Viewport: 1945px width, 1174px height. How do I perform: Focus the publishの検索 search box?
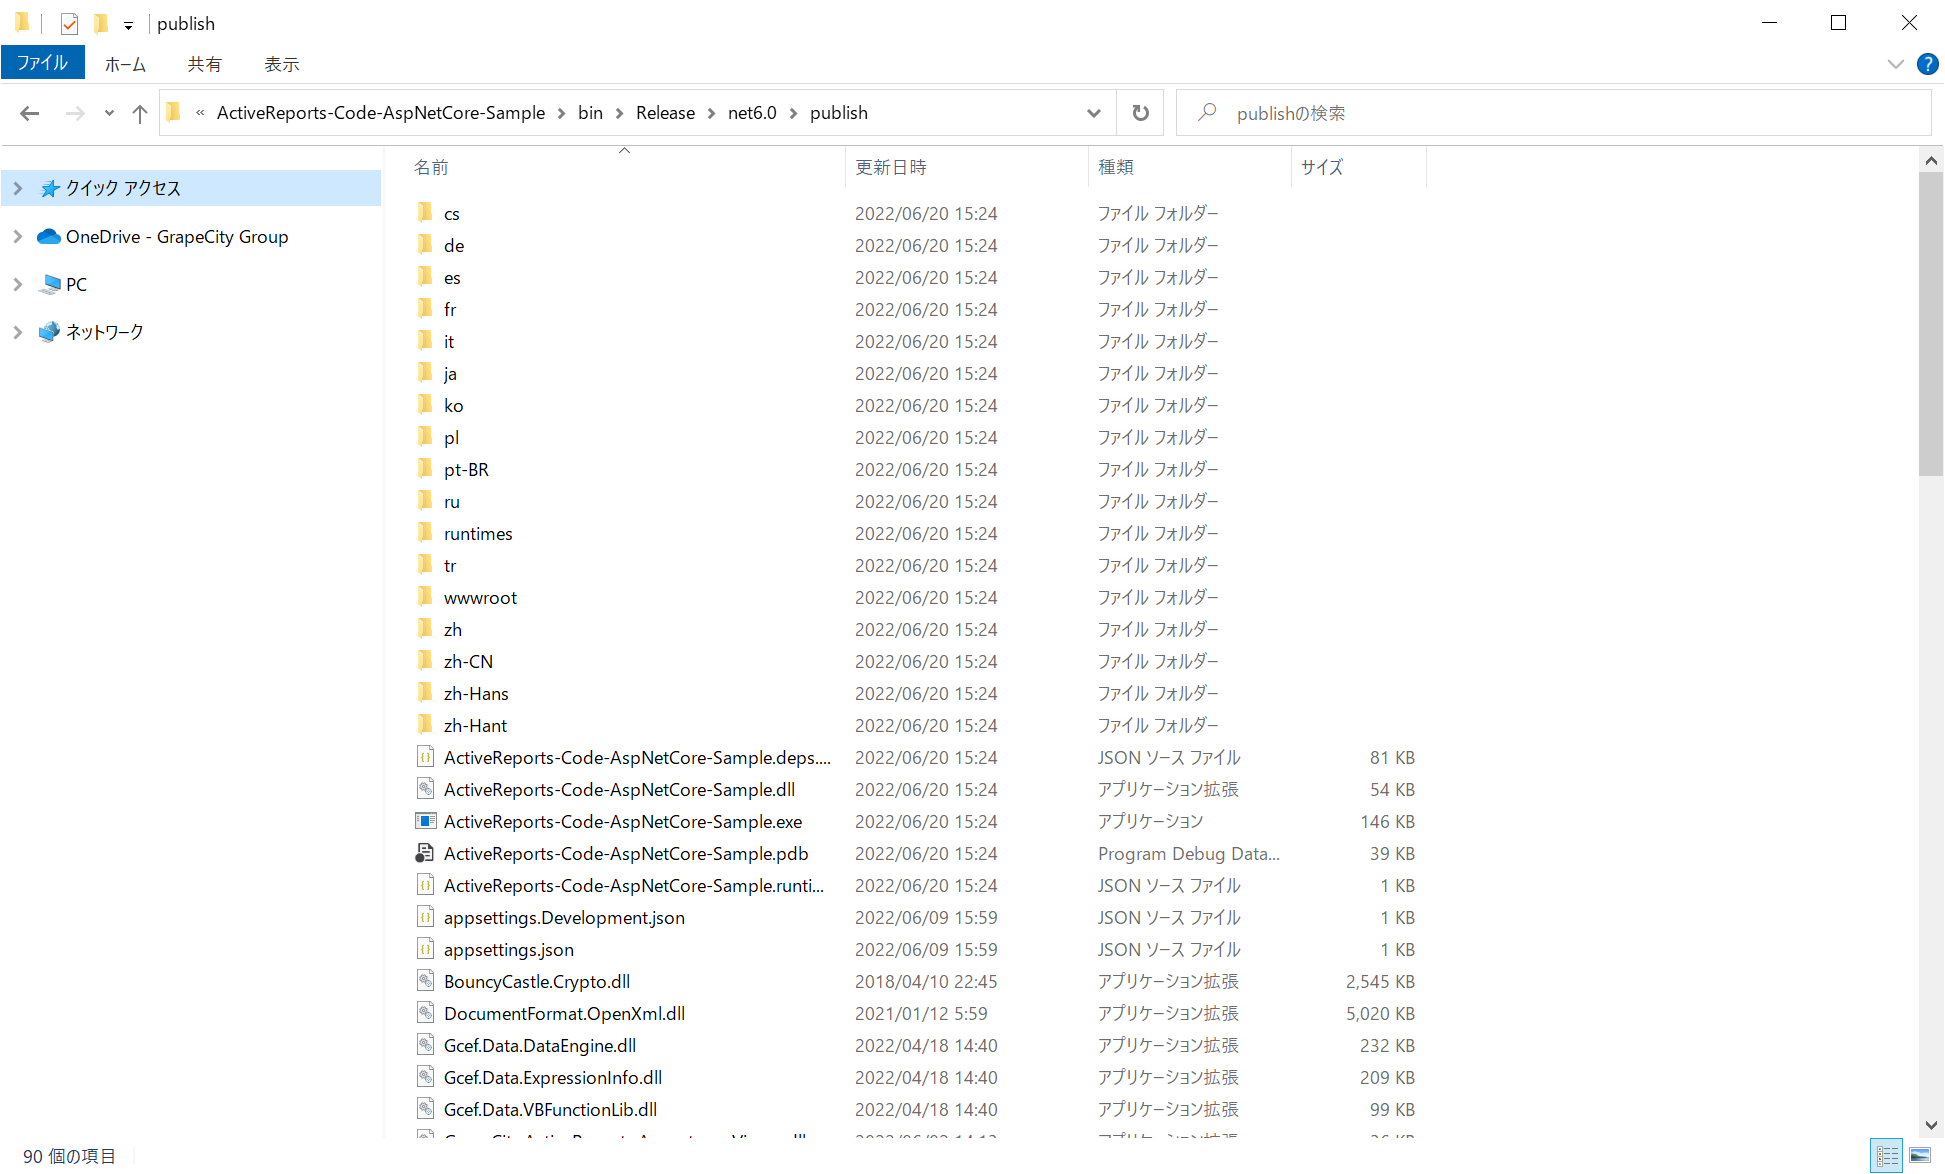click(1553, 113)
